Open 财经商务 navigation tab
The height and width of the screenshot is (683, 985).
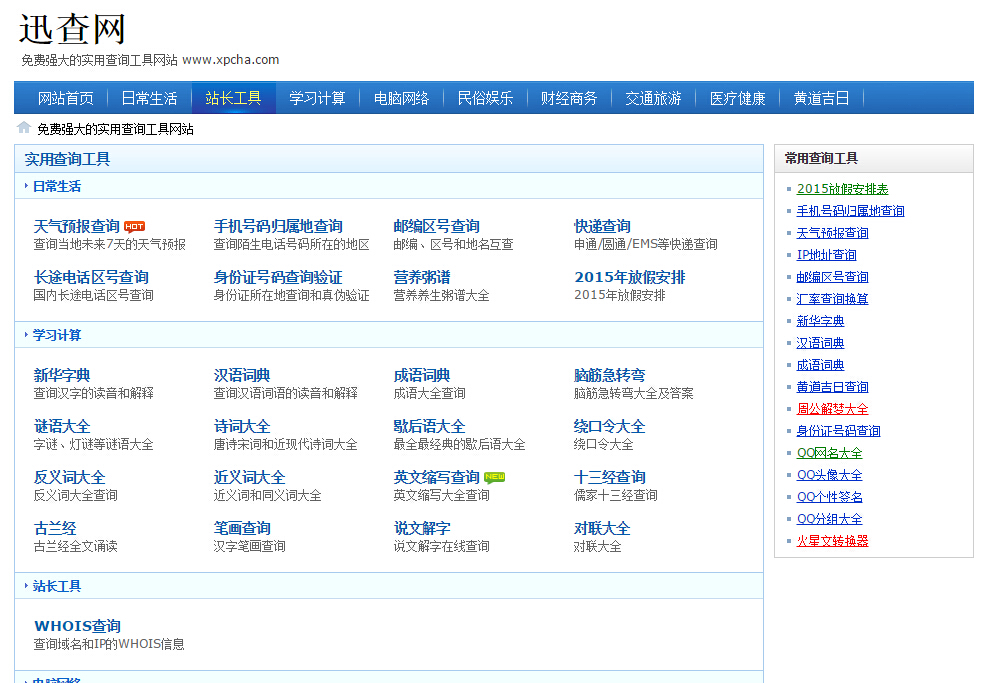pyautogui.click(x=569, y=99)
